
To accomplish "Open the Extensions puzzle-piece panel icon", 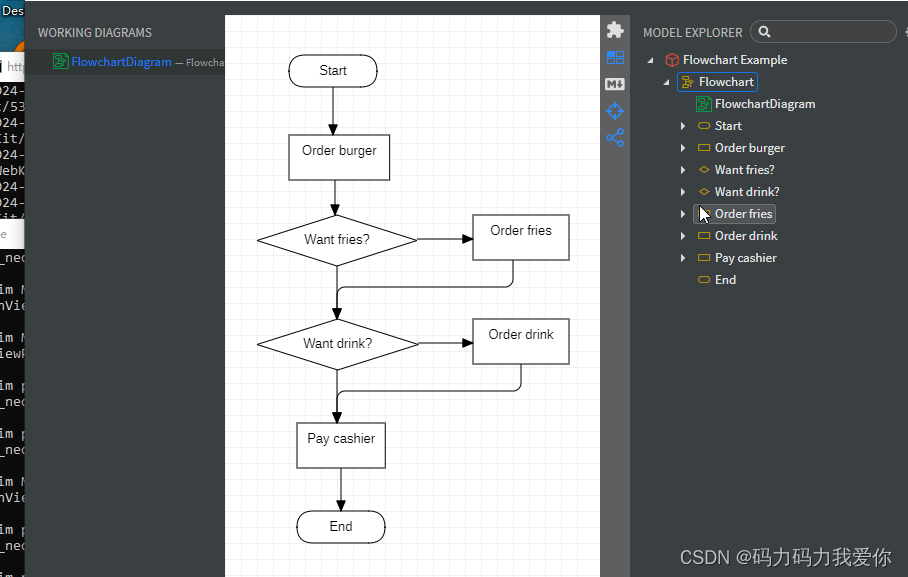I will pyautogui.click(x=615, y=30).
